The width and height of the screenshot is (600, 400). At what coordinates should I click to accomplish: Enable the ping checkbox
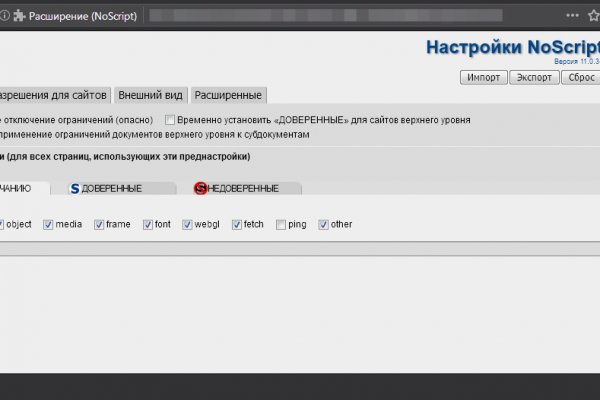[x=281, y=224]
